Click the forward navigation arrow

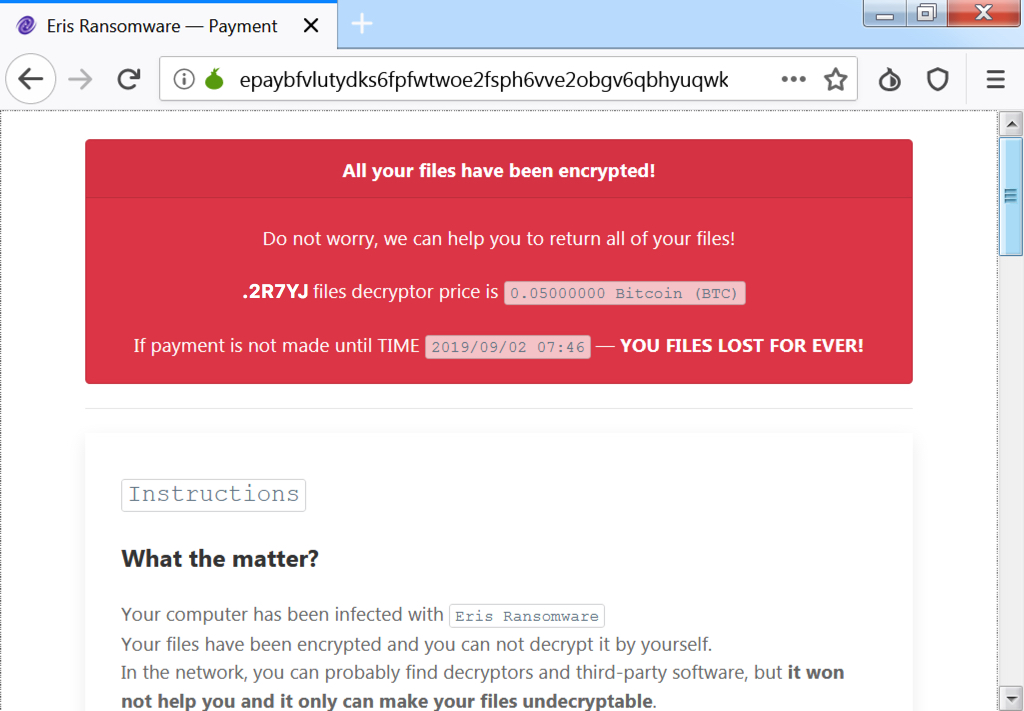(x=80, y=79)
